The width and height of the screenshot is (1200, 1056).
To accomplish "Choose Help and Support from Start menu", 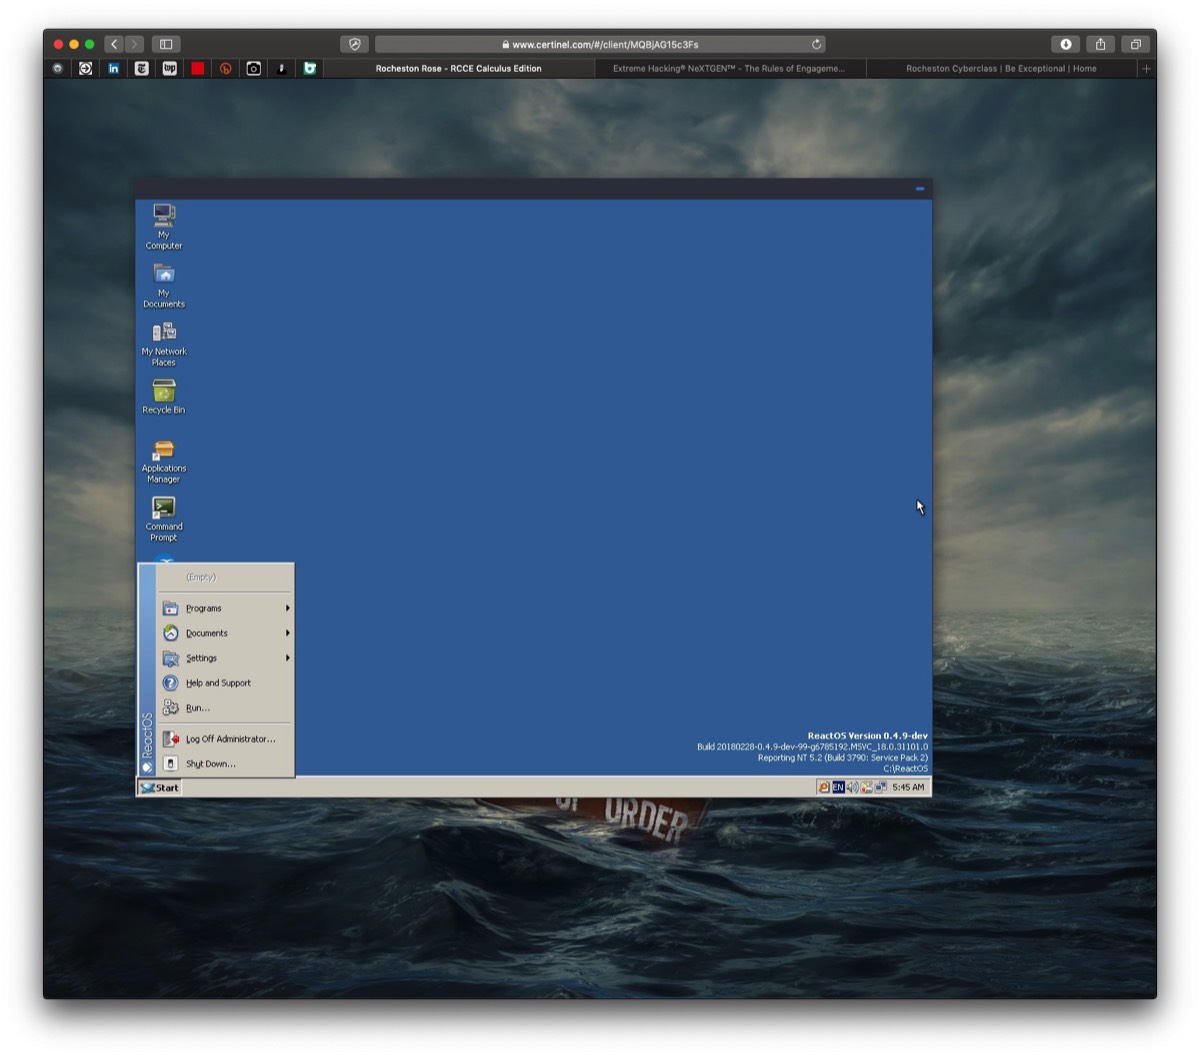I will (x=225, y=683).
